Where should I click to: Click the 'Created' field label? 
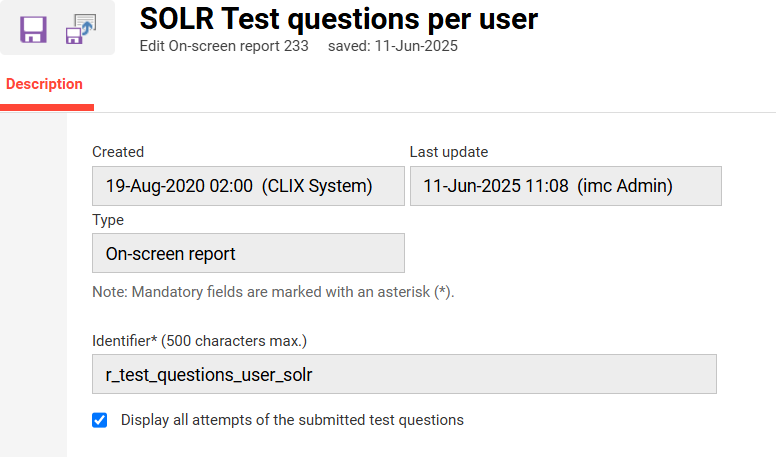[118, 152]
